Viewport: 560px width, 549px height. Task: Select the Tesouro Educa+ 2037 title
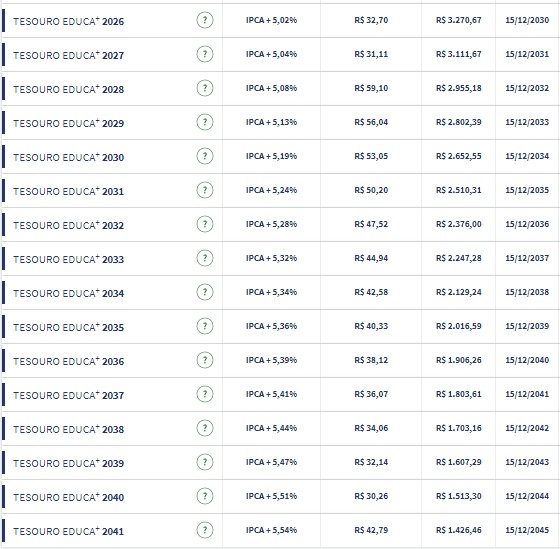69,395
